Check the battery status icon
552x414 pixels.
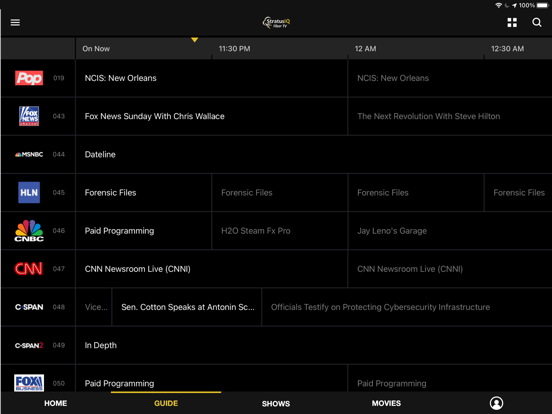point(542,5)
